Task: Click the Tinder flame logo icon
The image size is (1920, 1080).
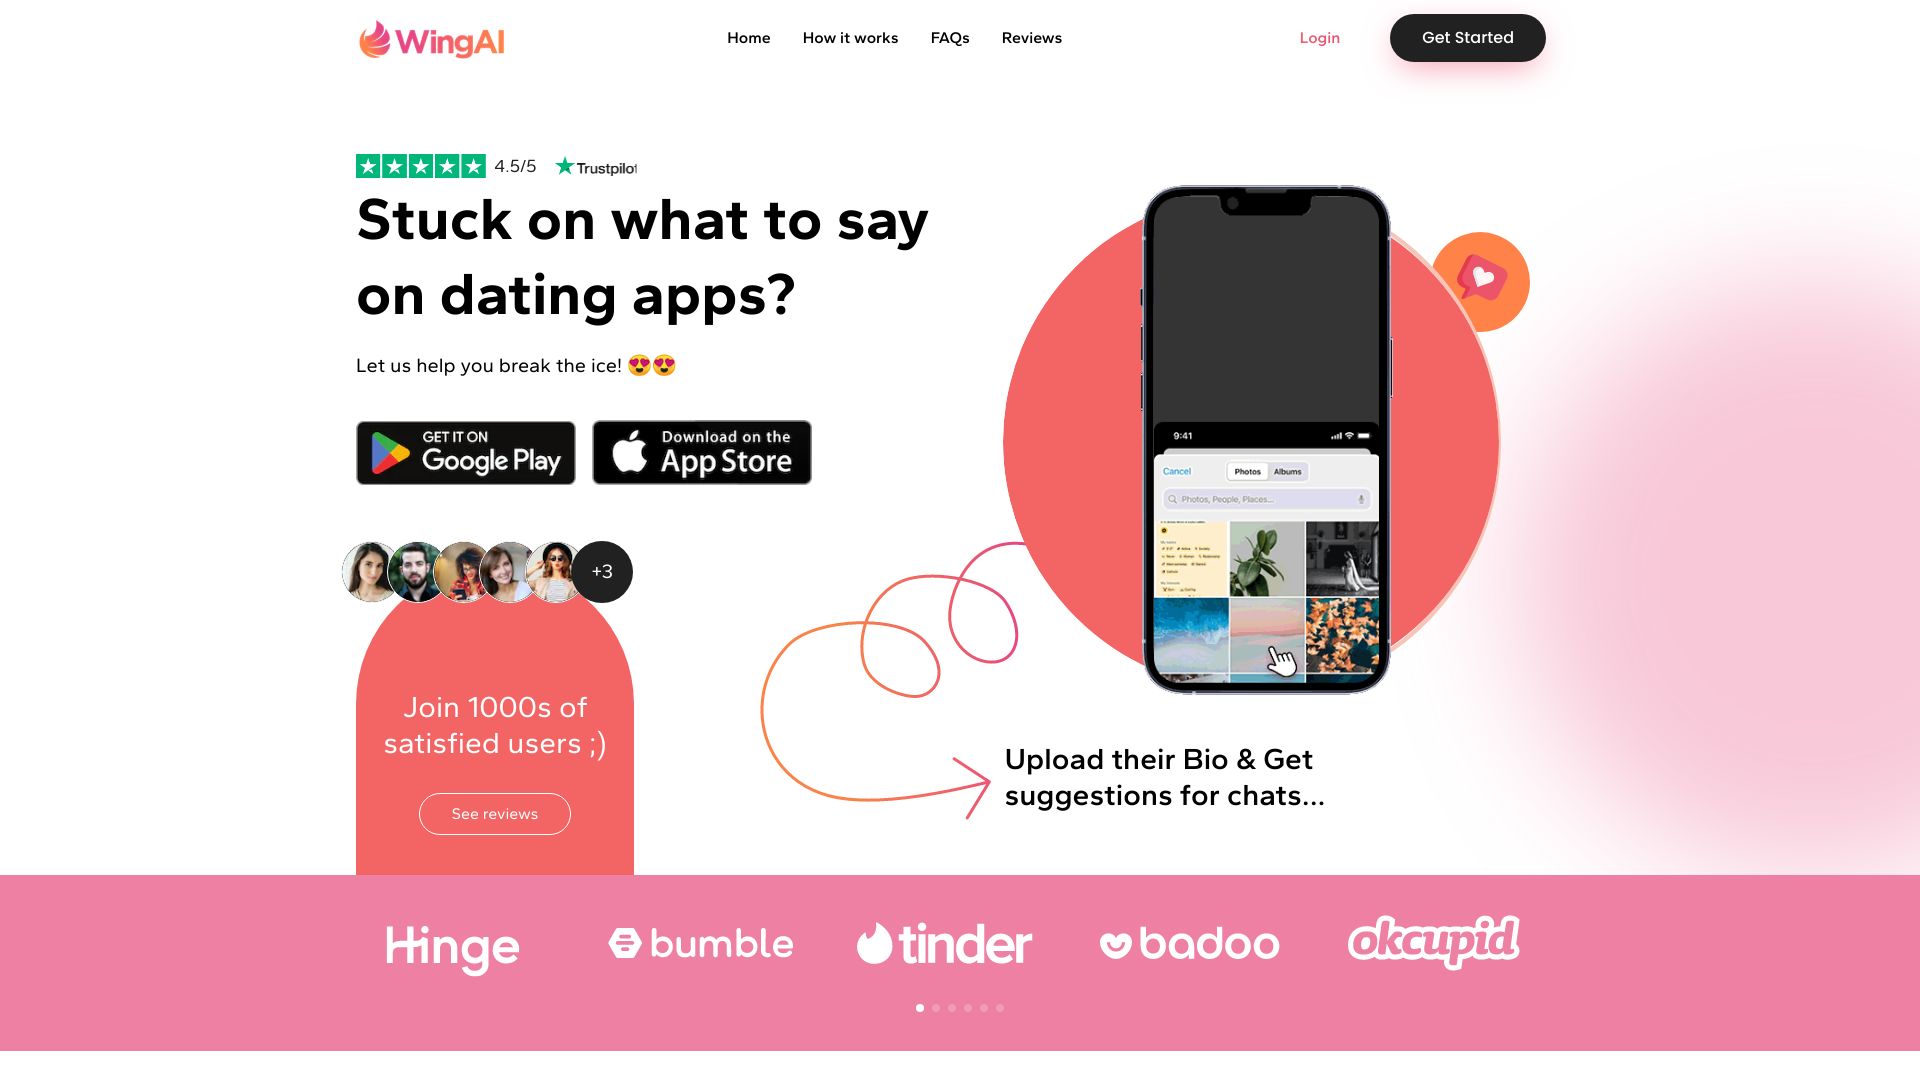Action: [872, 944]
